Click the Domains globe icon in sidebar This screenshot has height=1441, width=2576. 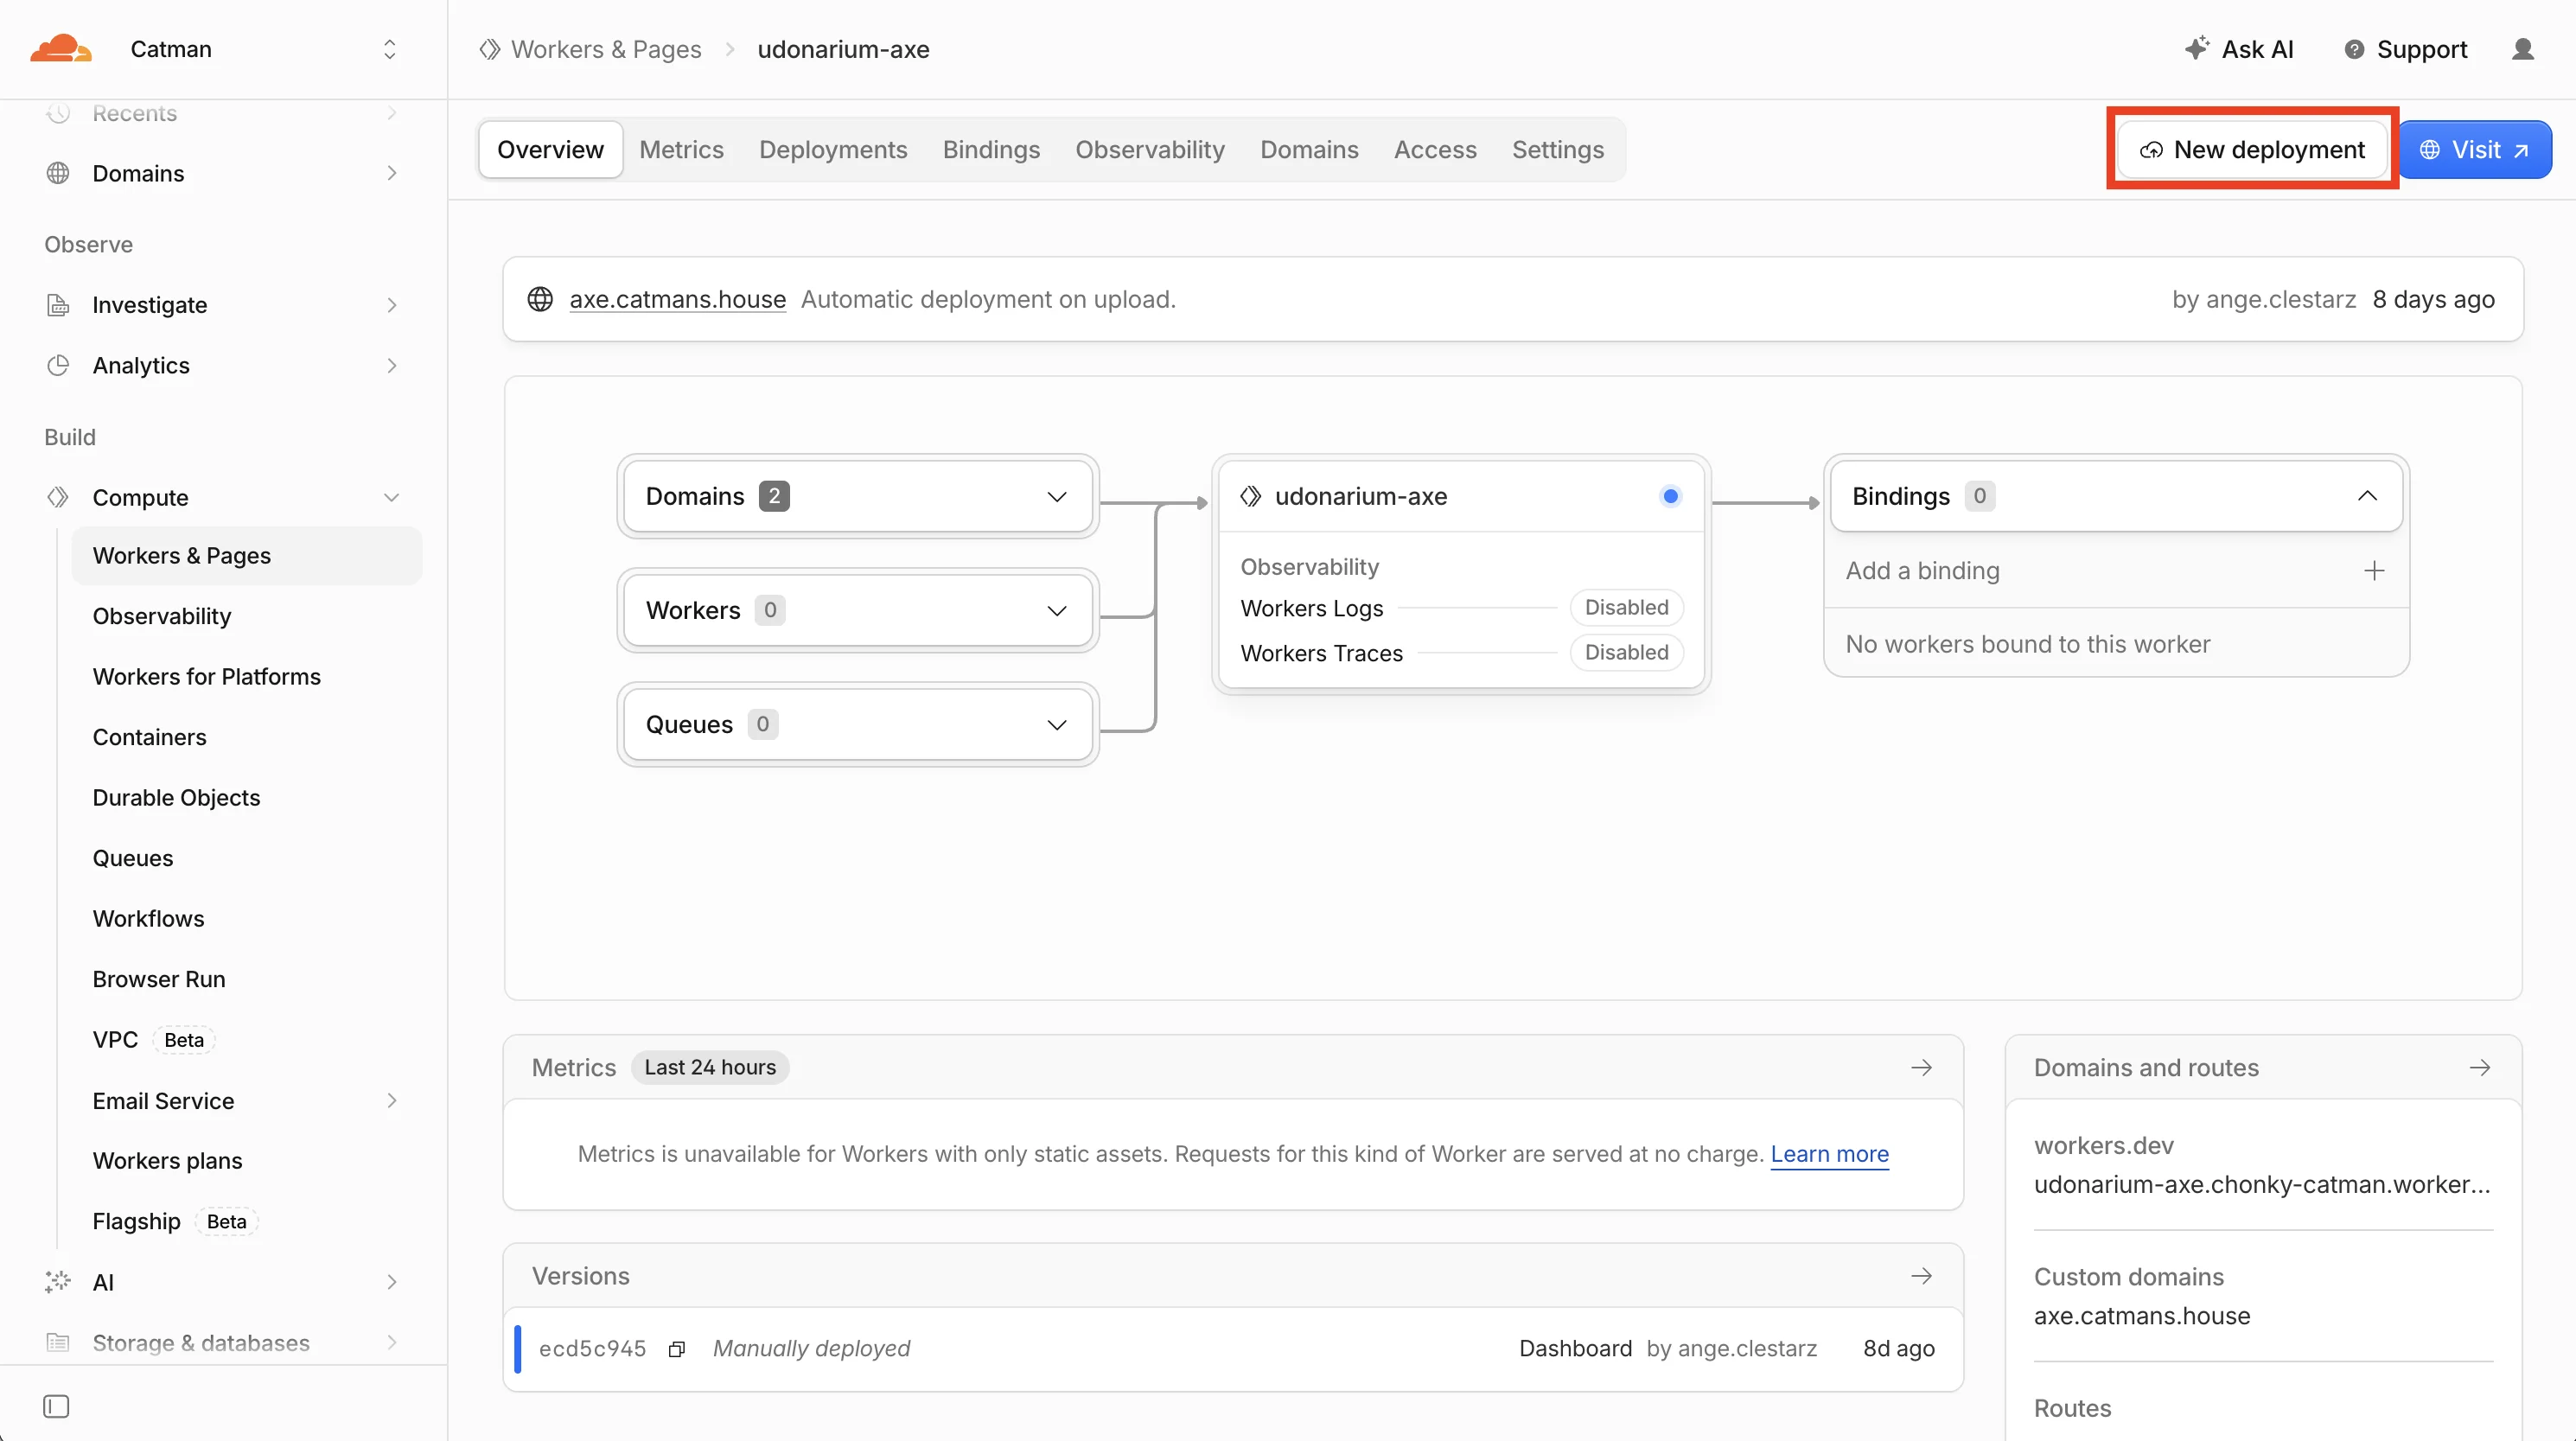coord(58,173)
